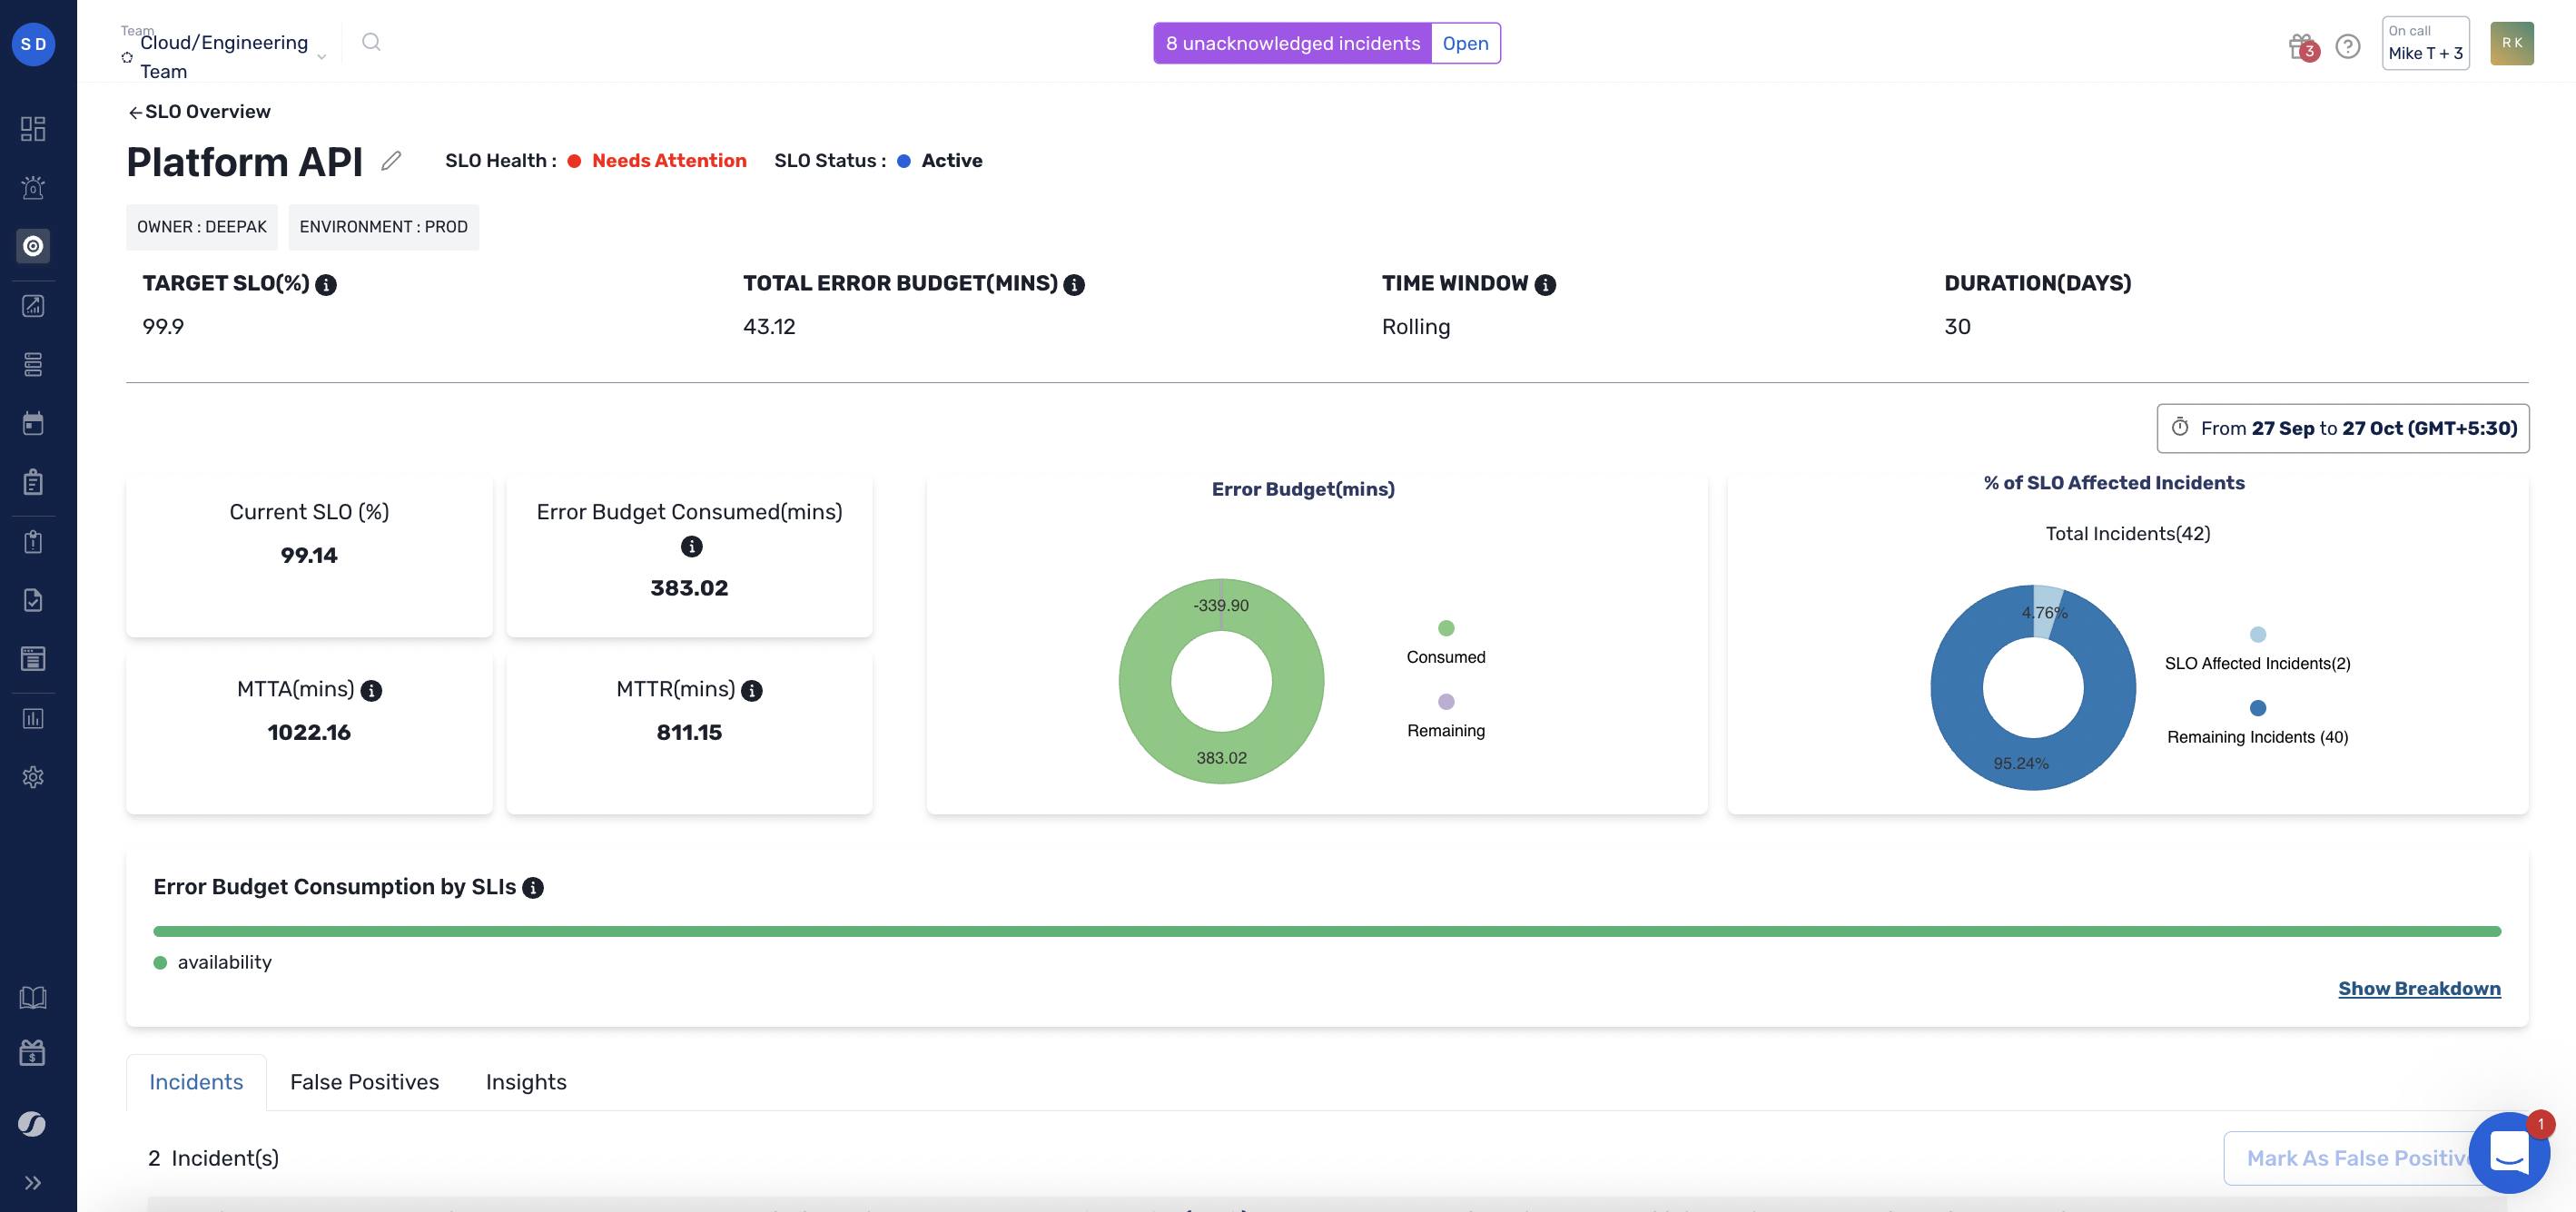
Task: Open the search magnifier icon in header
Action: coord(371,42)
